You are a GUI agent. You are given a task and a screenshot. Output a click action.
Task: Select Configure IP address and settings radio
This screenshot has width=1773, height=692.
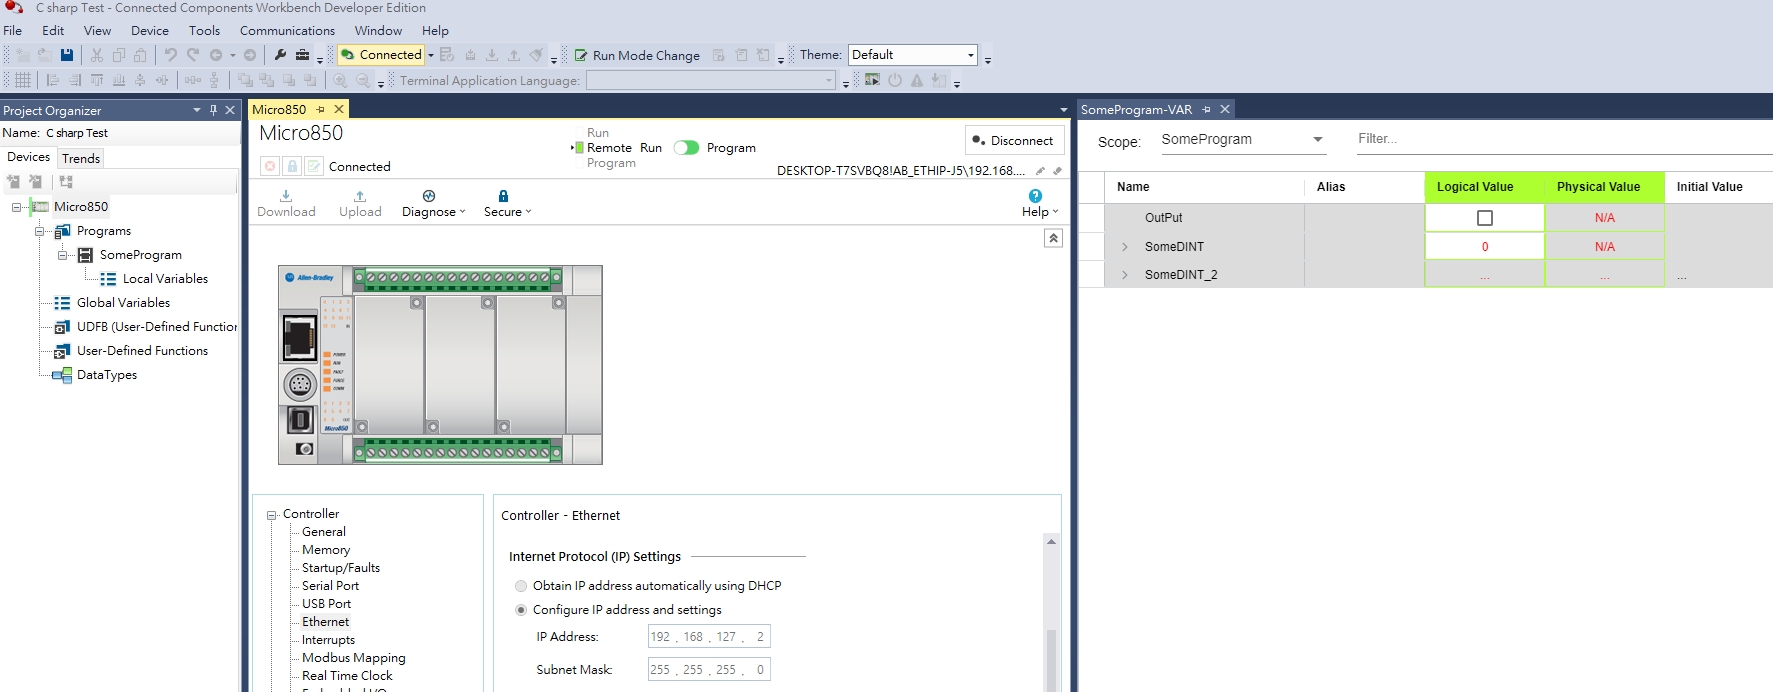coord(521,610)
